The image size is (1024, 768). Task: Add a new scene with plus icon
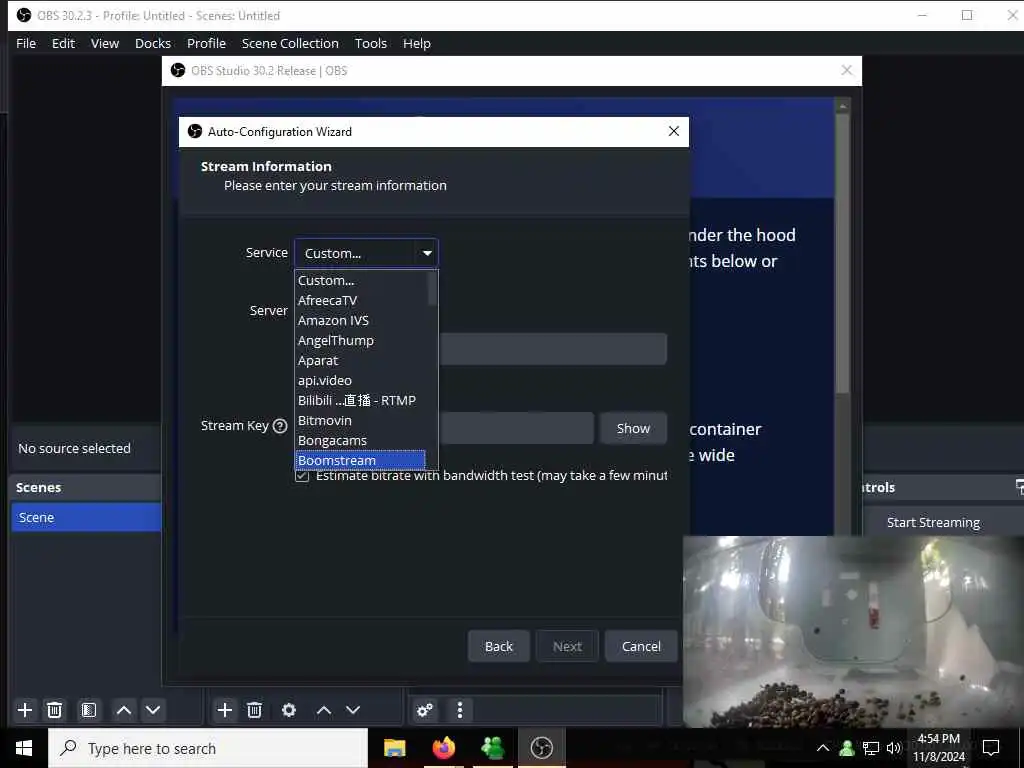tap(25, 710)
